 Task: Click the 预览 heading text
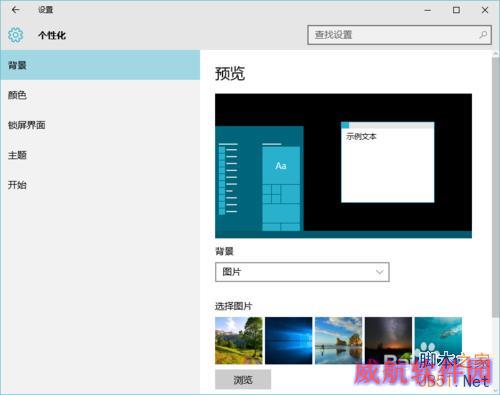point(230,74)
